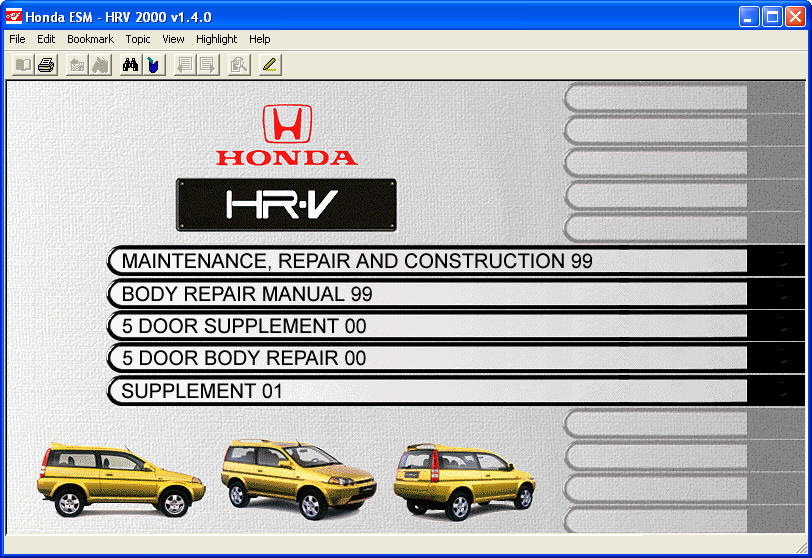
Task: Open the Topic menu
Action: coord(138,39)
